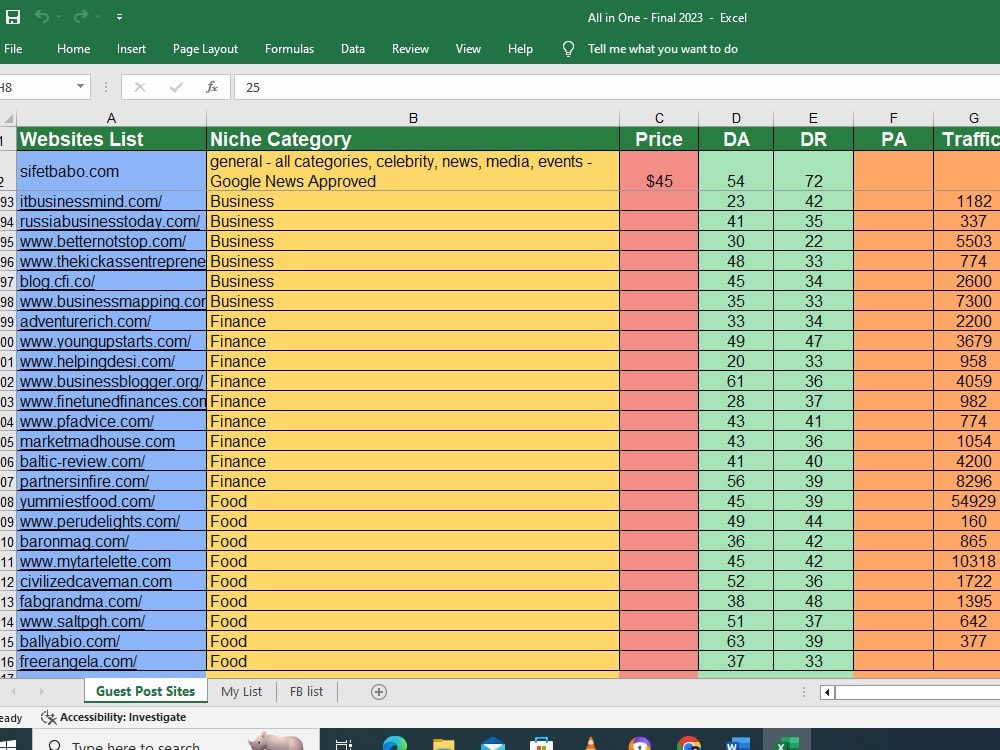Open the www.betternotstop.com/ link
The image size is (1000, 750).
click(x=103, y=242)
